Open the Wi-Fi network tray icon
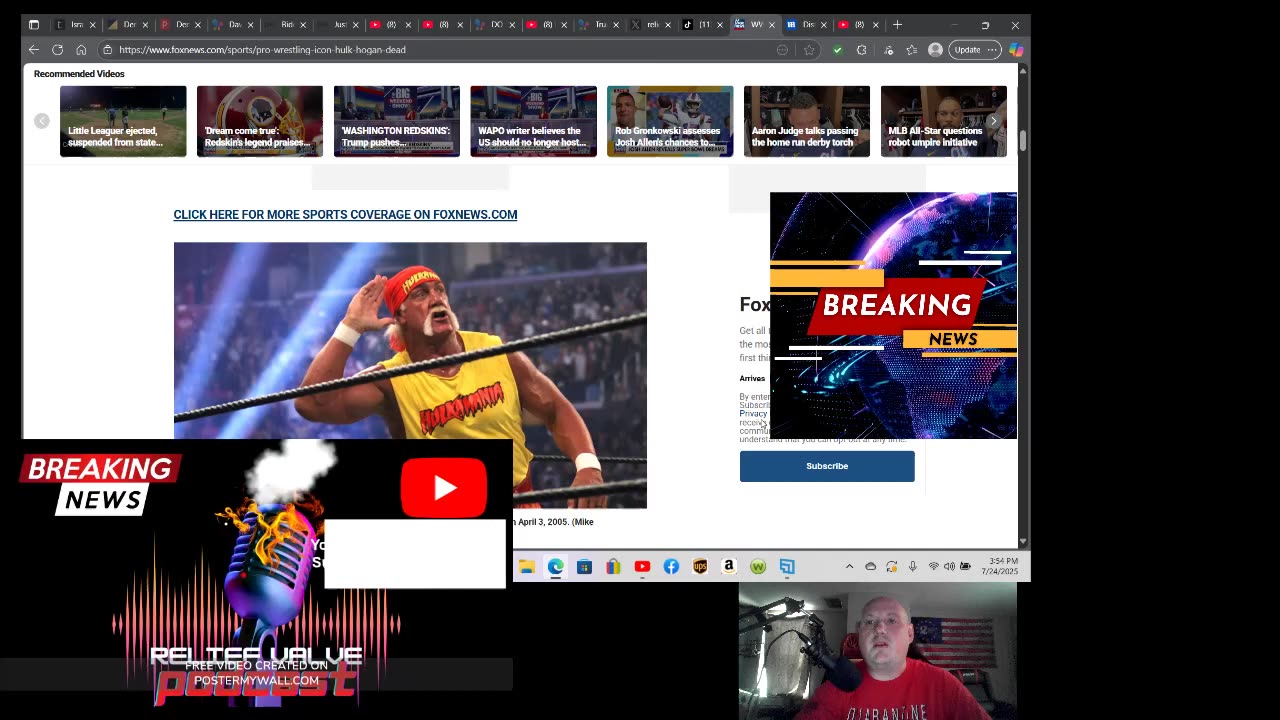The image size is (1280, 720). (x=934, y=567)
